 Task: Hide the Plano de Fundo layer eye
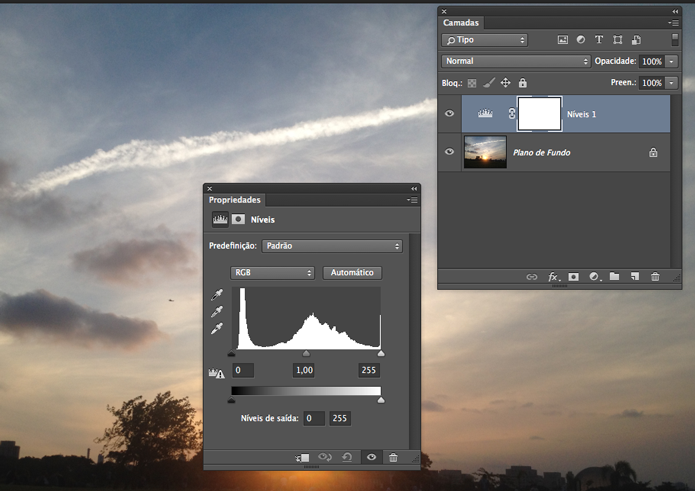(449, 152)
